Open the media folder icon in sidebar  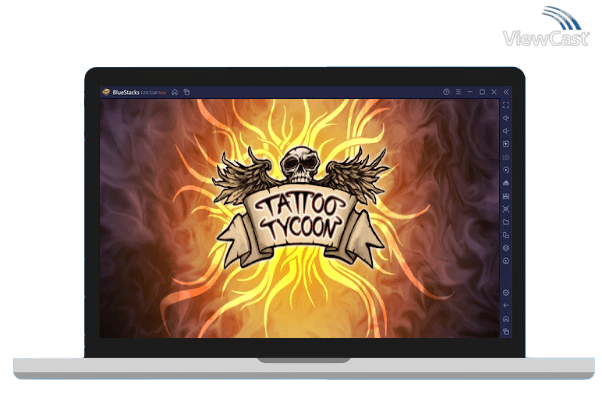pos(506,222)
